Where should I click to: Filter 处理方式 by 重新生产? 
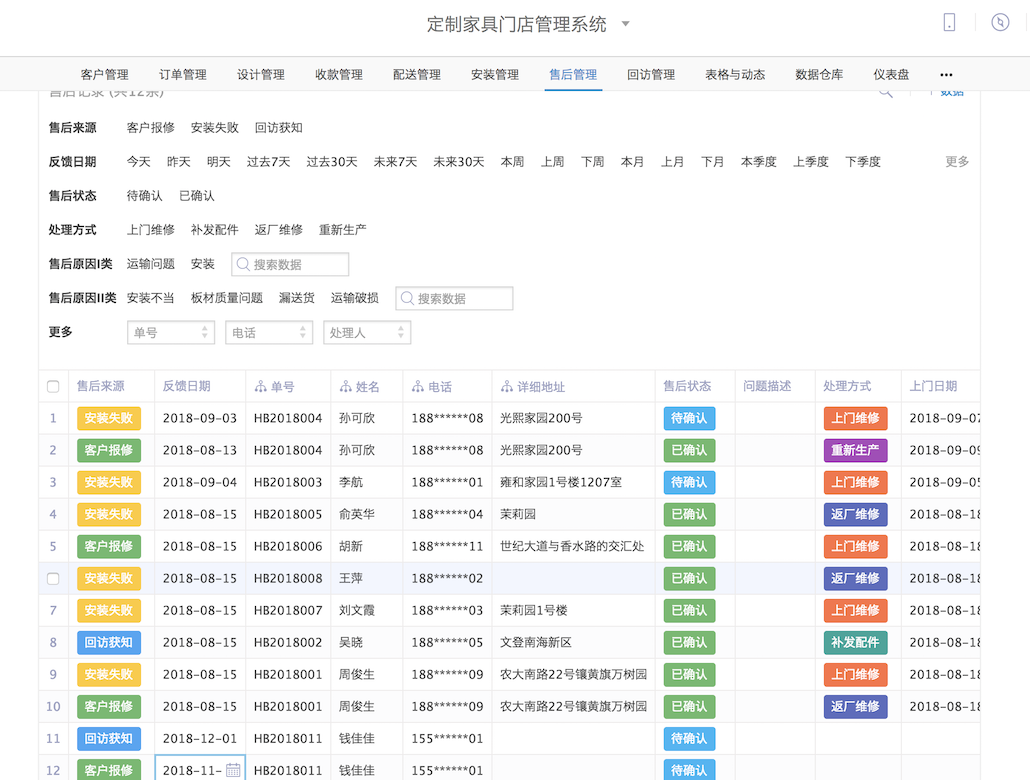click(343, 230)
